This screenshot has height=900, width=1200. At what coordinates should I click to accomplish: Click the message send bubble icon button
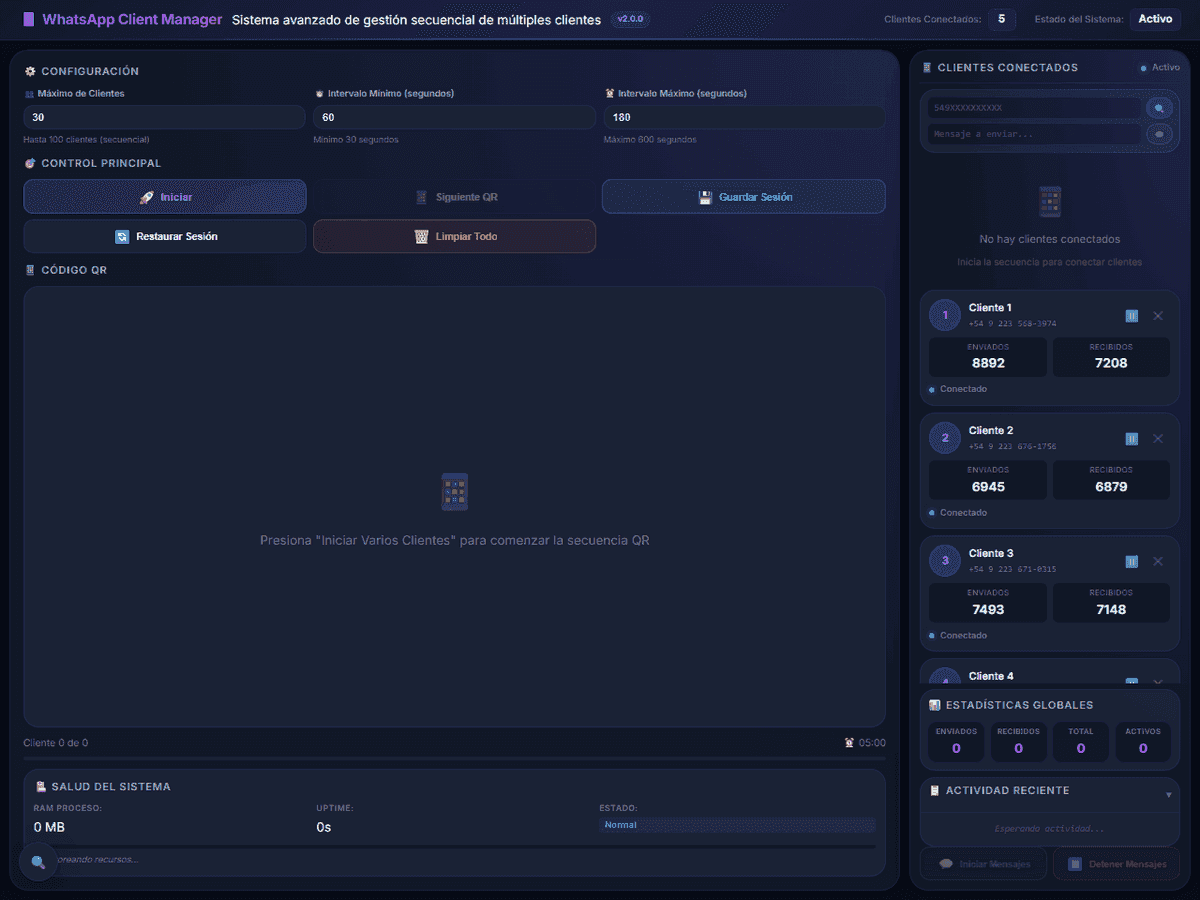(1159, 134)
